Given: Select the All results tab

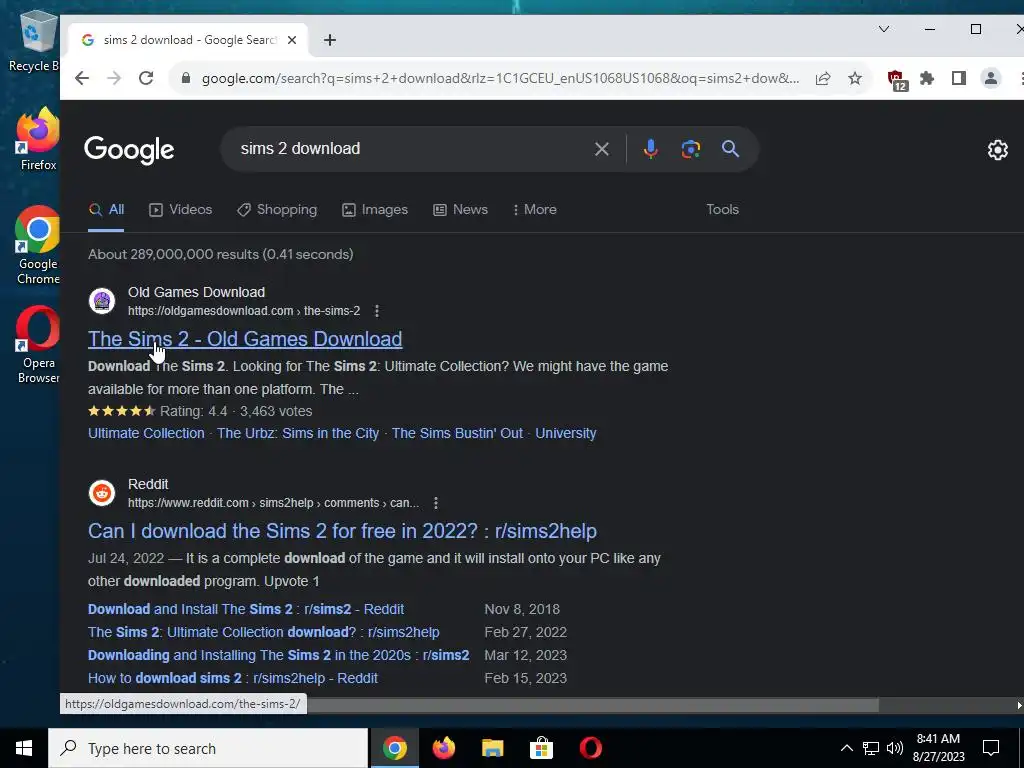Looking at the screenshot, I should [x=106, y=210].
